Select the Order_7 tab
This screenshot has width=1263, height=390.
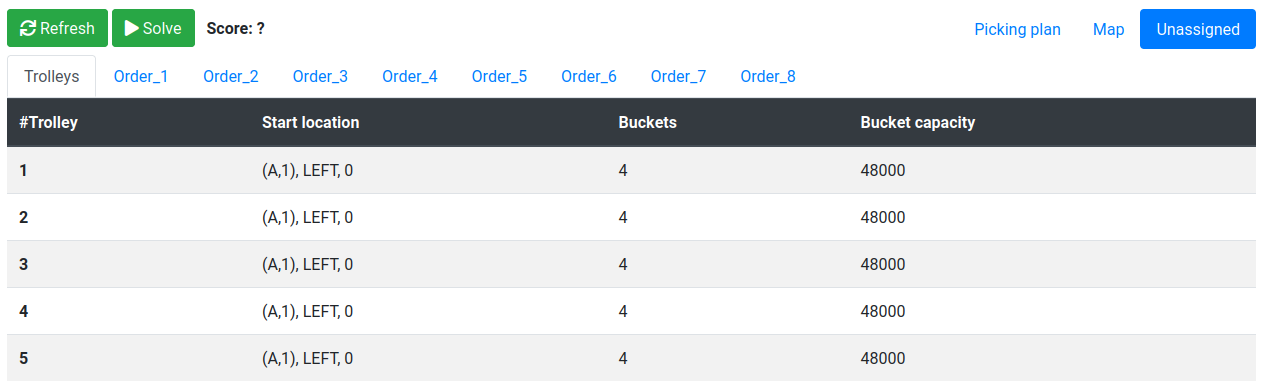[x=678, y=76]
